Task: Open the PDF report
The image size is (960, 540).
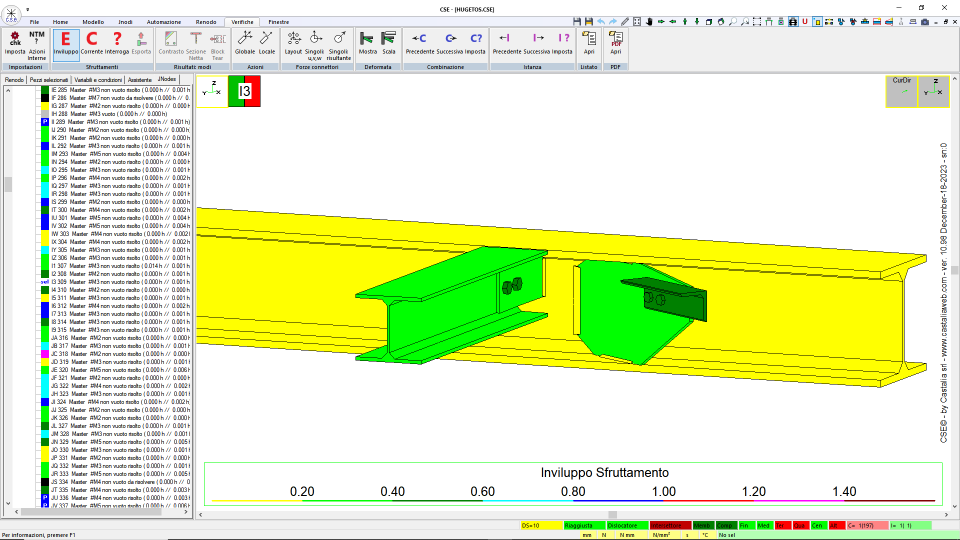Action: click(615, 43)
